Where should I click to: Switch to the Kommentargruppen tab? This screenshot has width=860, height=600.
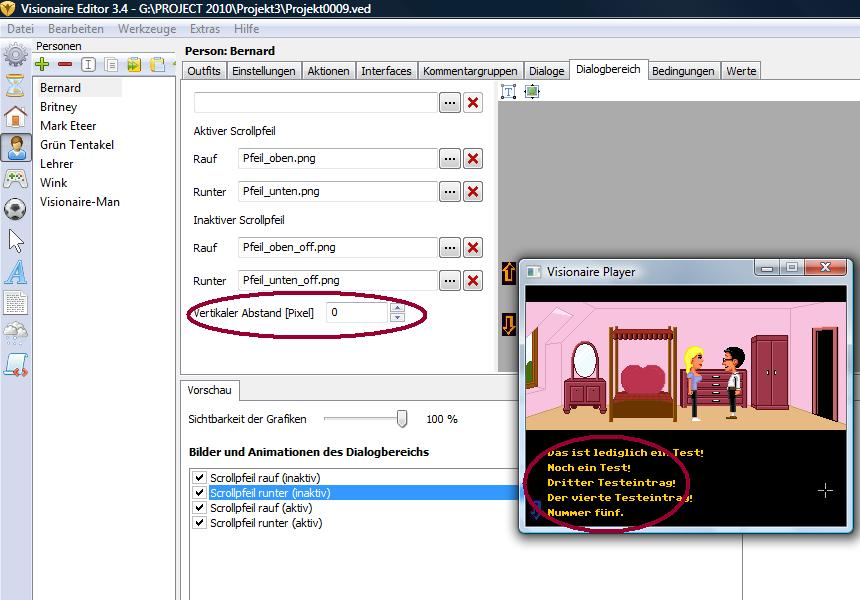click(x=470, y=71)
